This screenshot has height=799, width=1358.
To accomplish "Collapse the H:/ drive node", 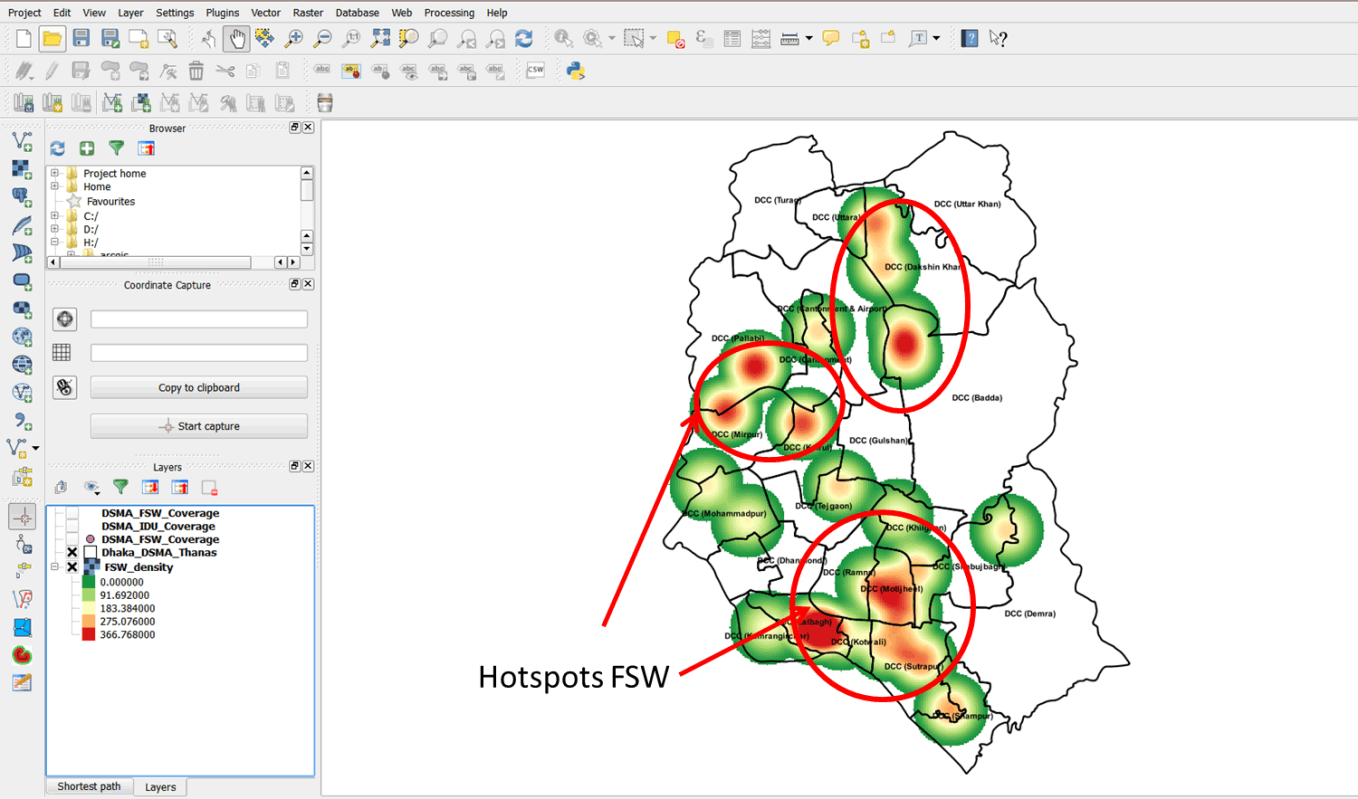I will [x=55, y=242].
